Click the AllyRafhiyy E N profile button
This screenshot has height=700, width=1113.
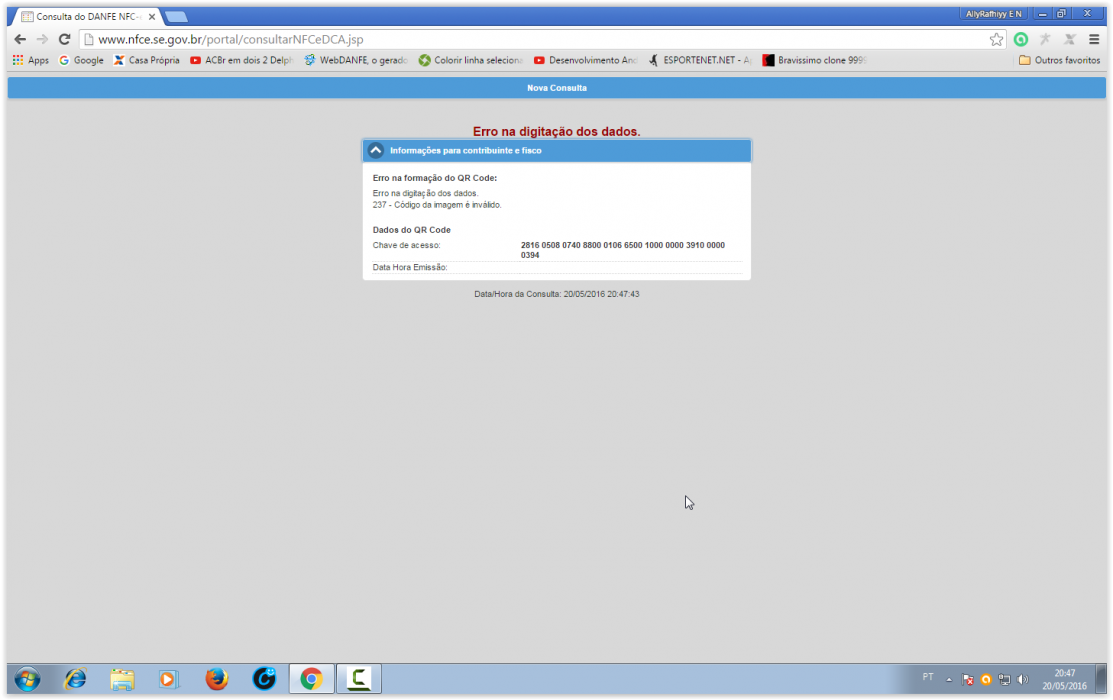click(993, 14)
